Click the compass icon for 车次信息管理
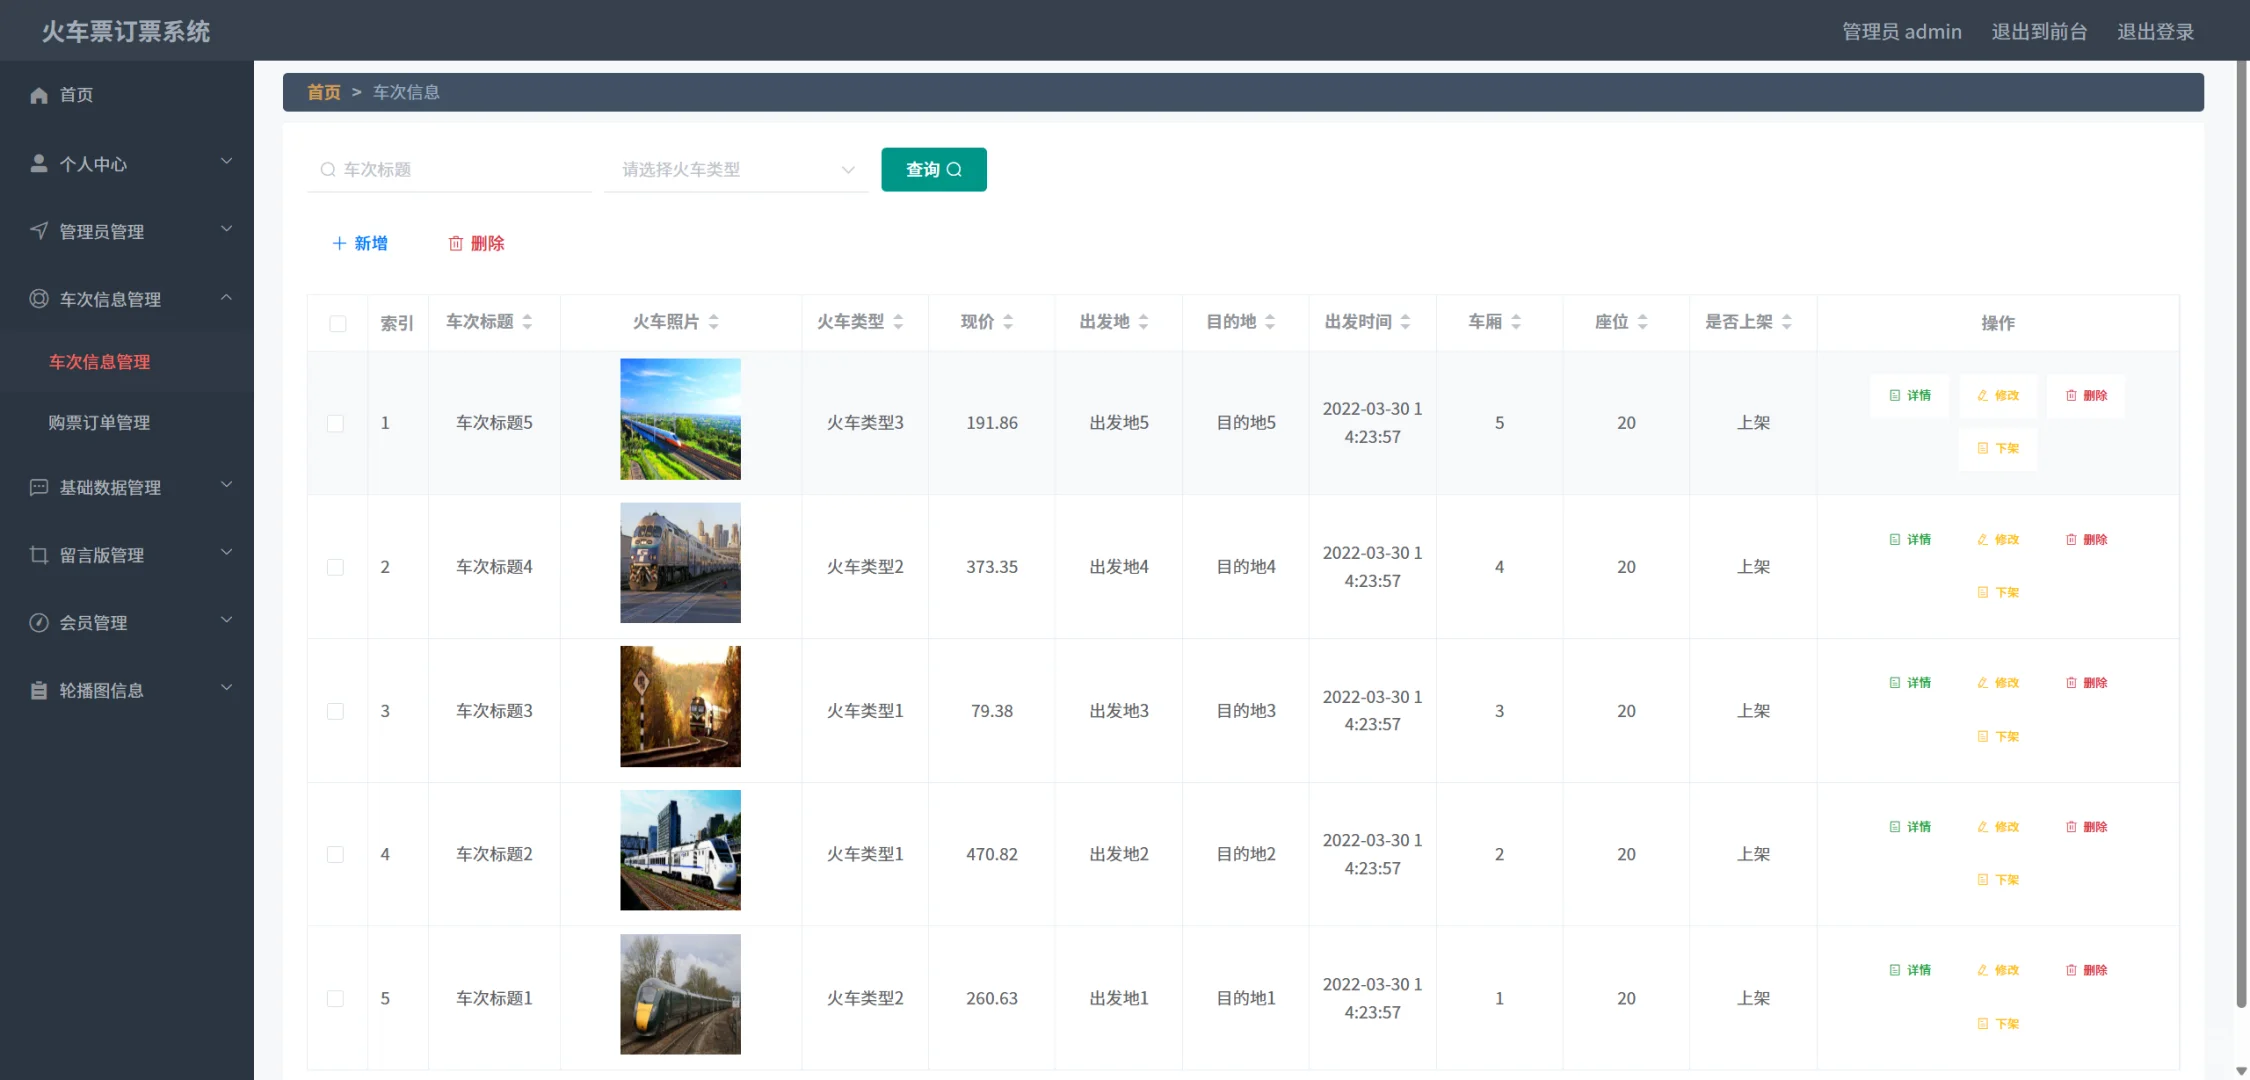The image size is (2250, 1080). click(39, 298)
